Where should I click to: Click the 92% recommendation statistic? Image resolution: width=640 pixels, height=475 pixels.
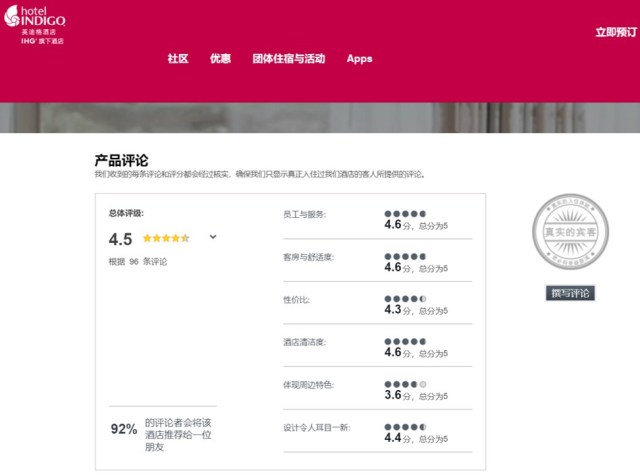pyautogui.click(x=124, y=429)
